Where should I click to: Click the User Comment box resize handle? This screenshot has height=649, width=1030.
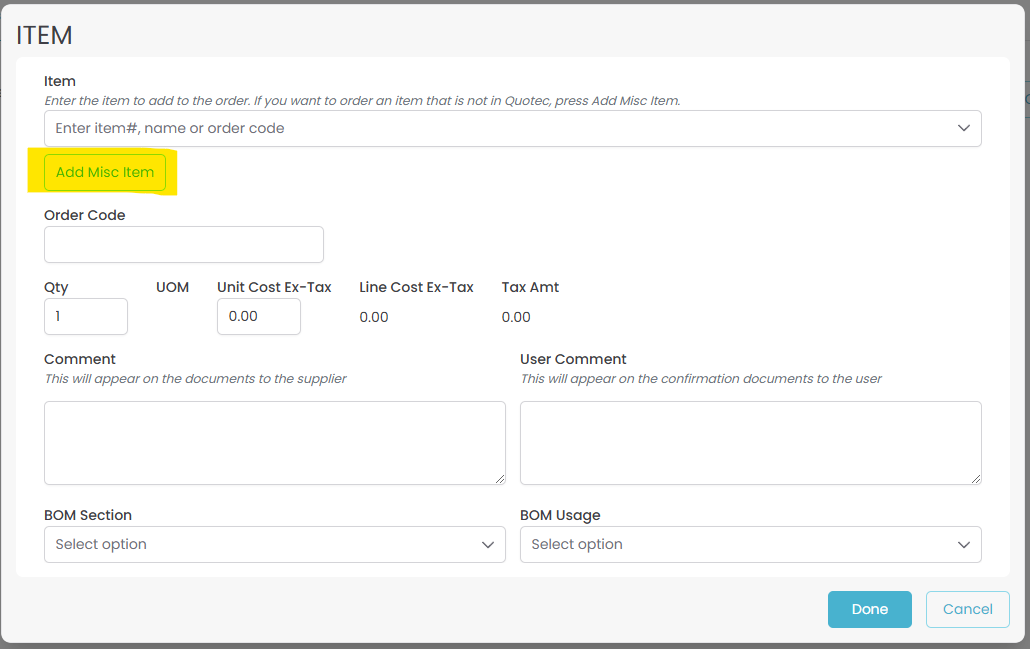[x=976, y=479]
